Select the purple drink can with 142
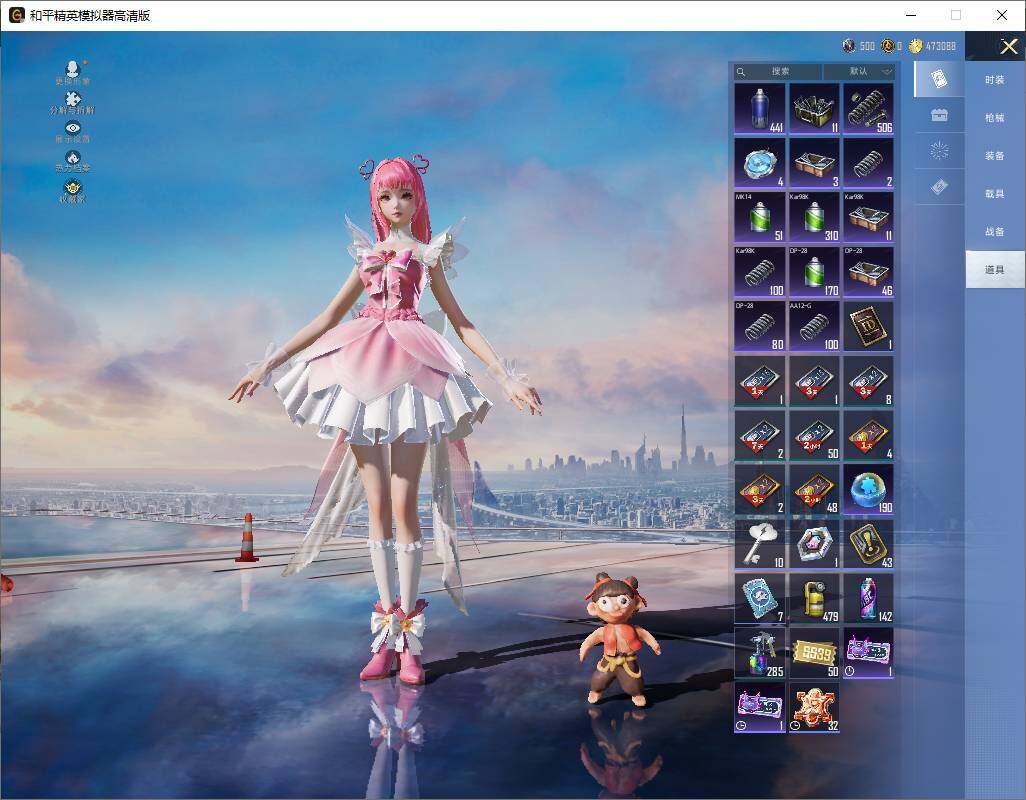This screenshot has width=1026, height=800. coord(868,599)
